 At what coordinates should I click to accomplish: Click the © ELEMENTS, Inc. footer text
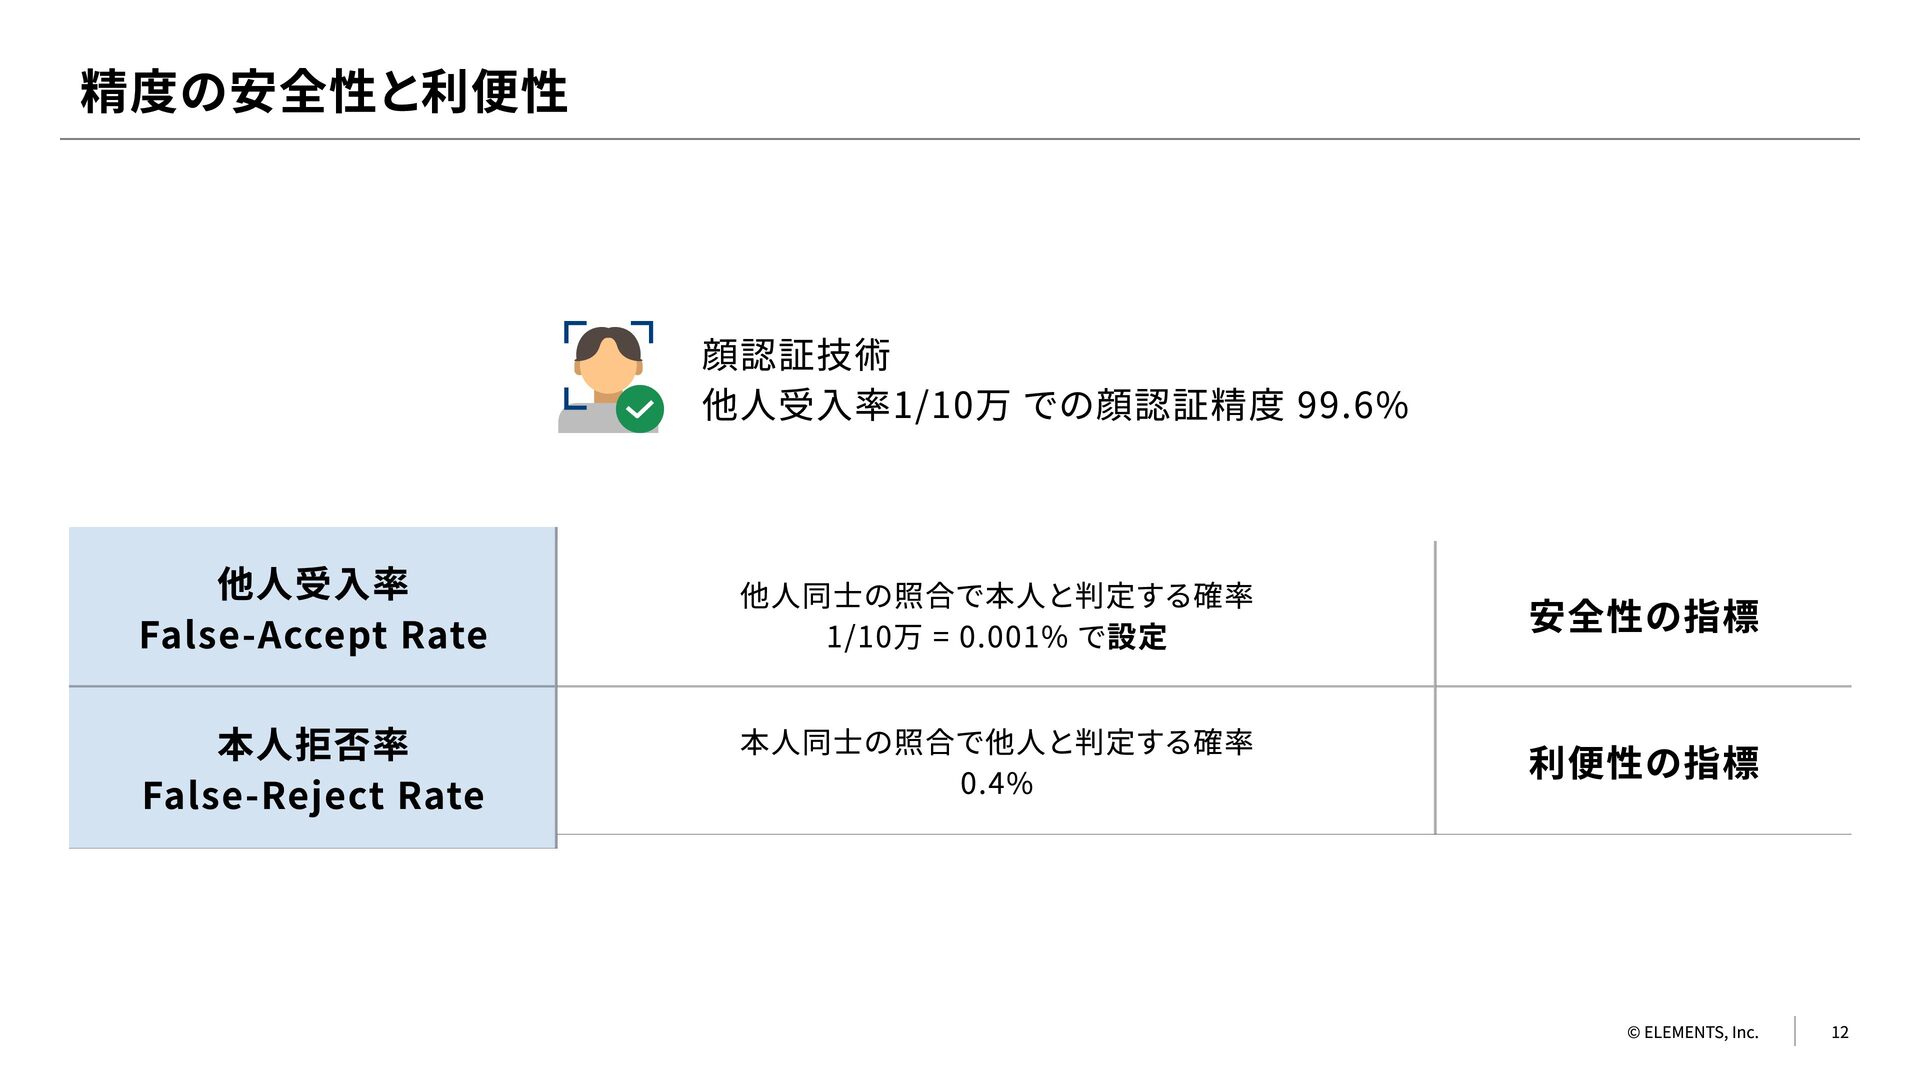pyautogui.click(x=1692, y=1032)
